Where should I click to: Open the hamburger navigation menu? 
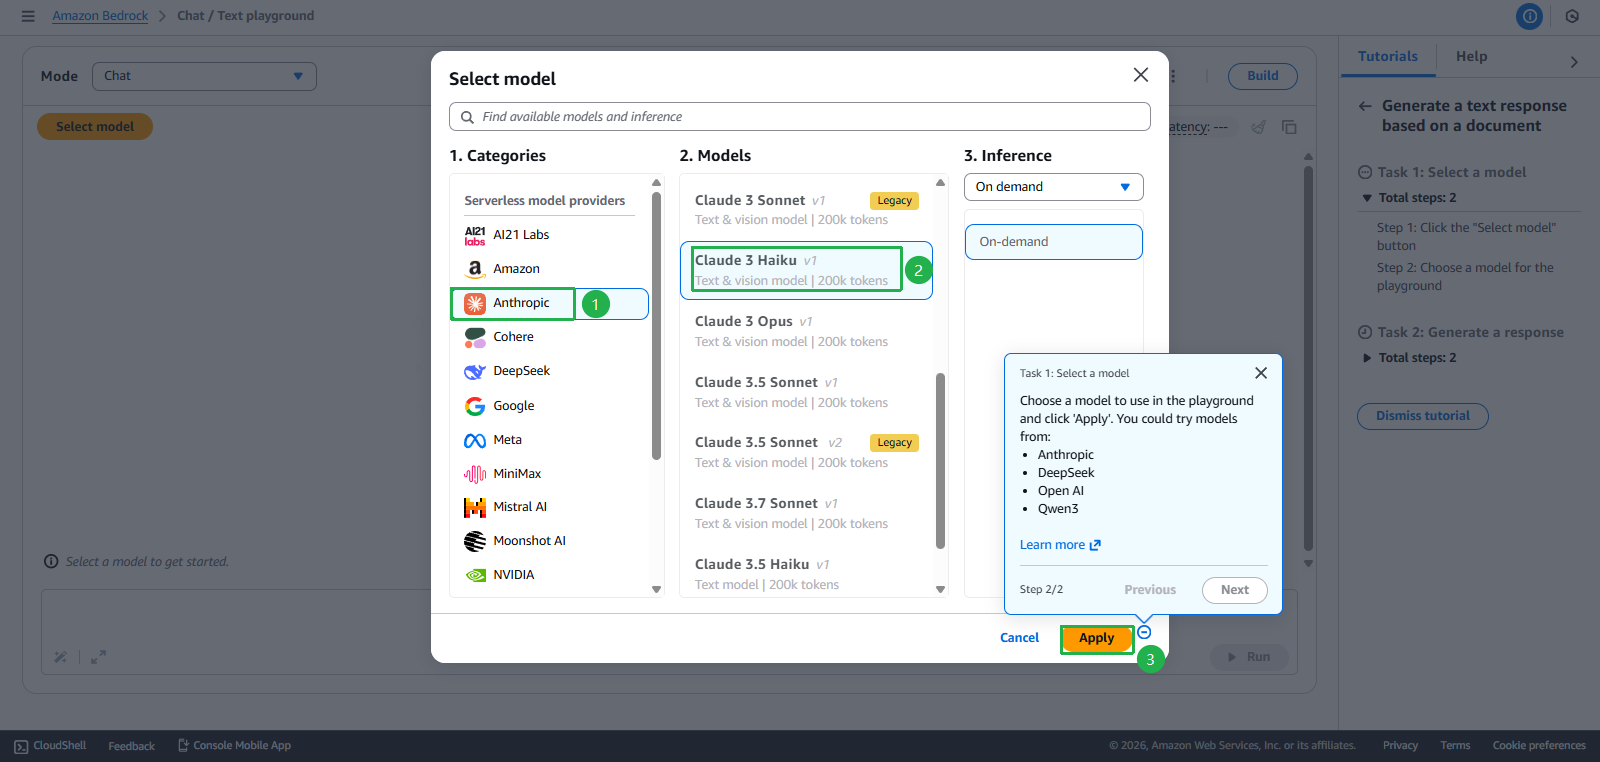click(x=28, y=16)
